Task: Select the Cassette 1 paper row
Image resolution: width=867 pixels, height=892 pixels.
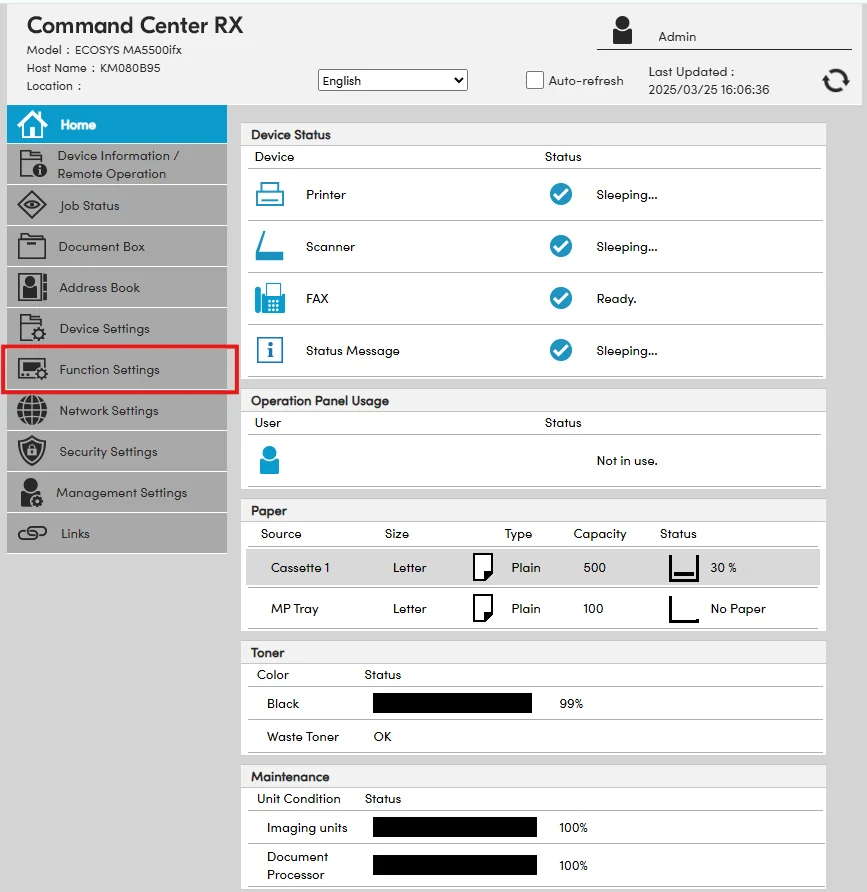Action: click(532, 568)
